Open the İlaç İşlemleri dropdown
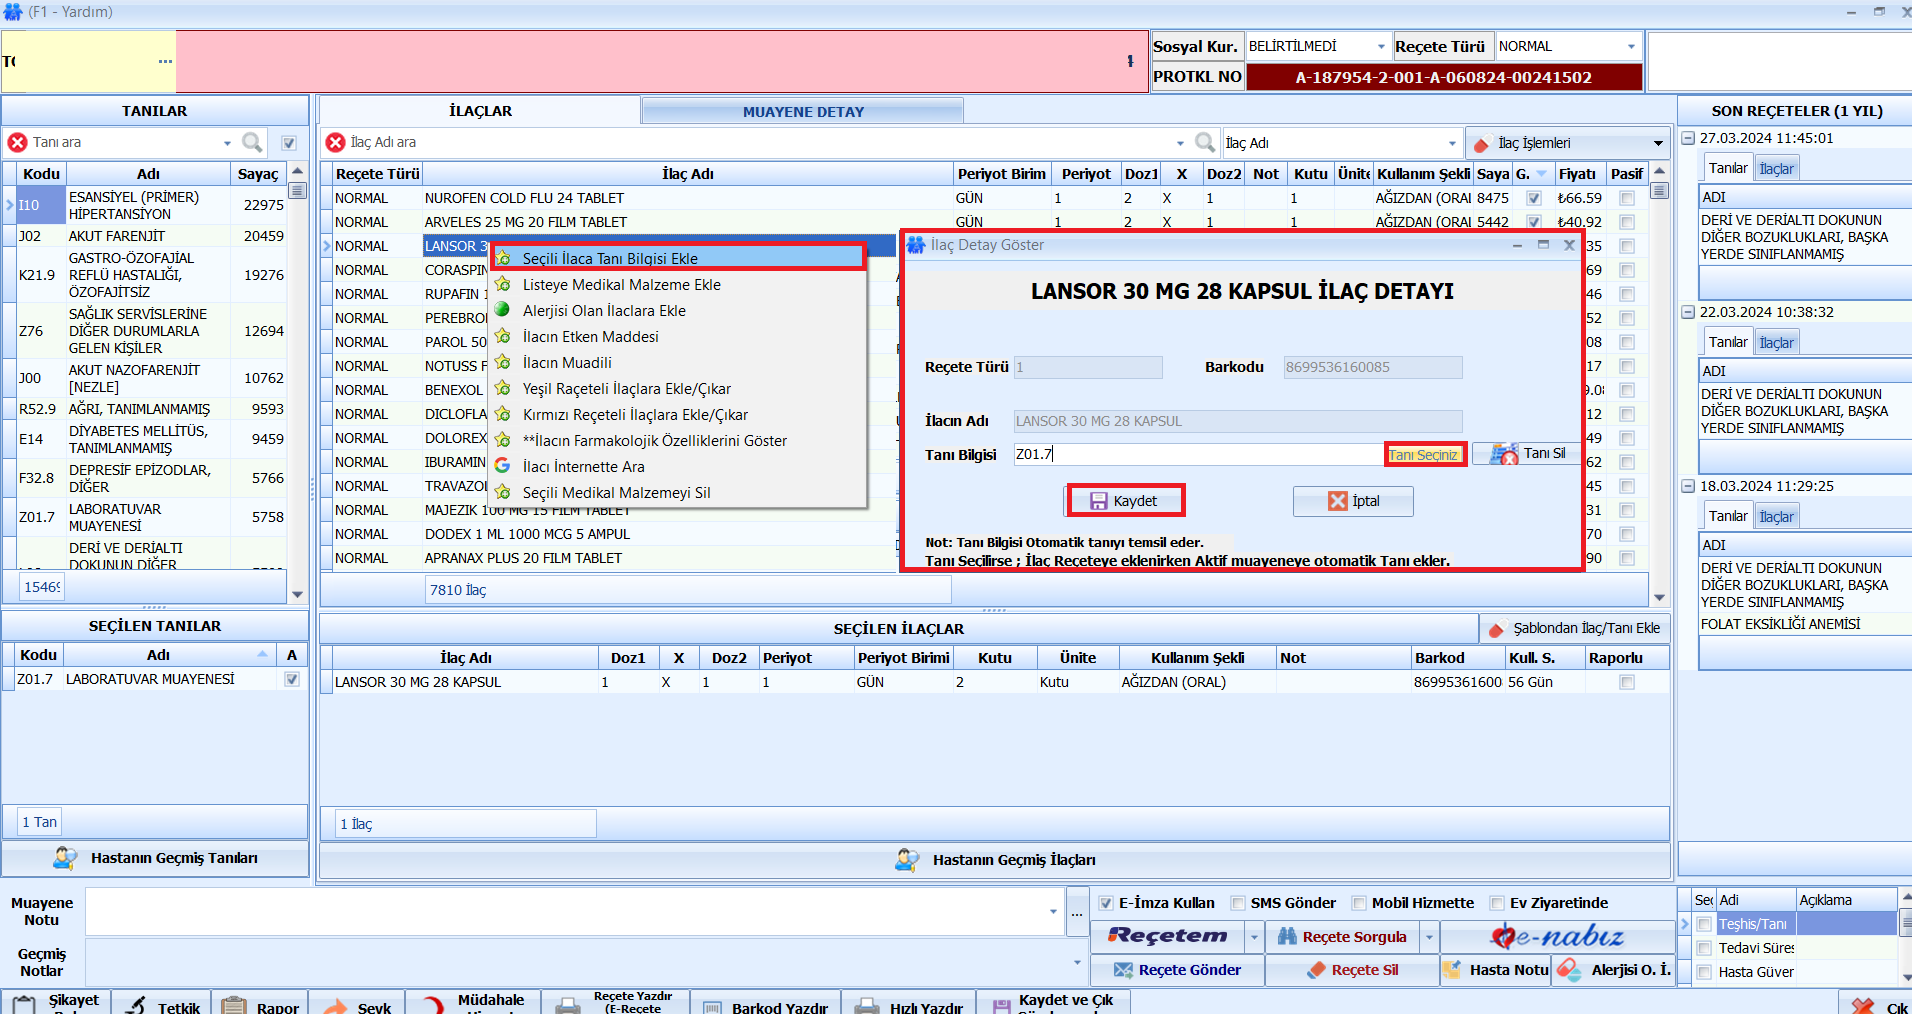Image resolution: width=1912 pixels, height=1014 pixels. click(1658, 143)
